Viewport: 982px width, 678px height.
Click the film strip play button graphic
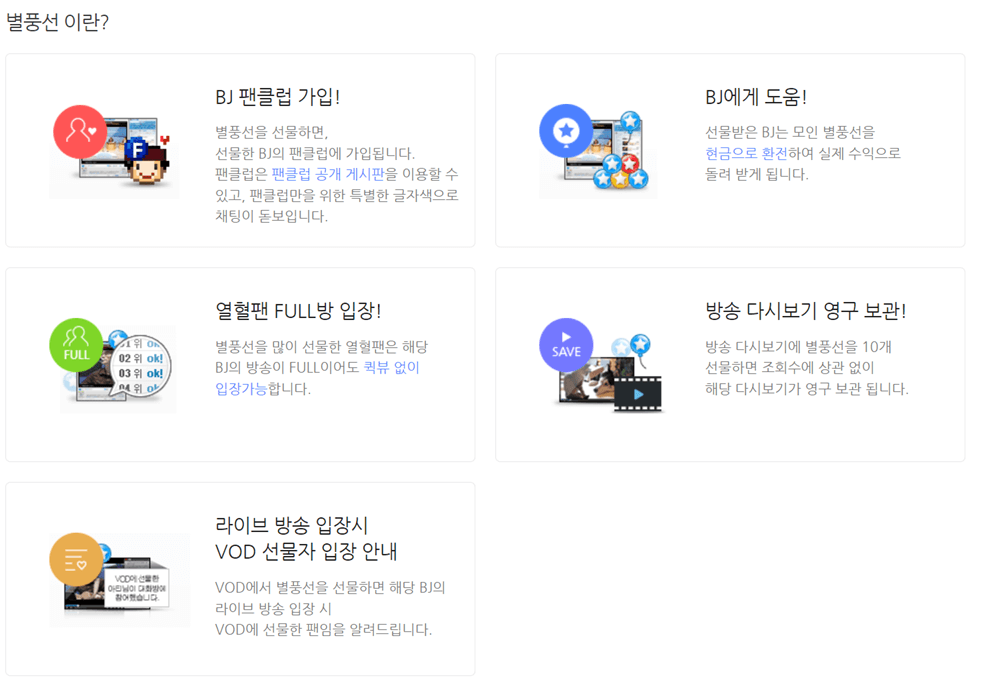(x=638, y=394)
